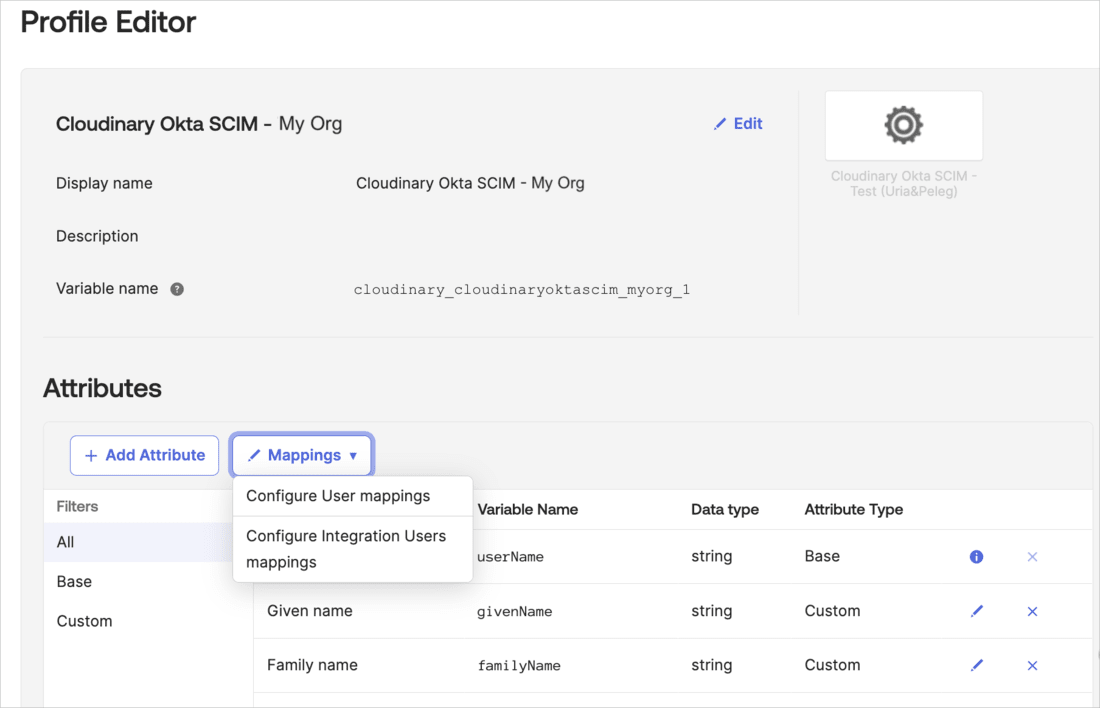1100x708 pixels.
Task: Click the Attributes section heading
Action: tap(102, 388)
